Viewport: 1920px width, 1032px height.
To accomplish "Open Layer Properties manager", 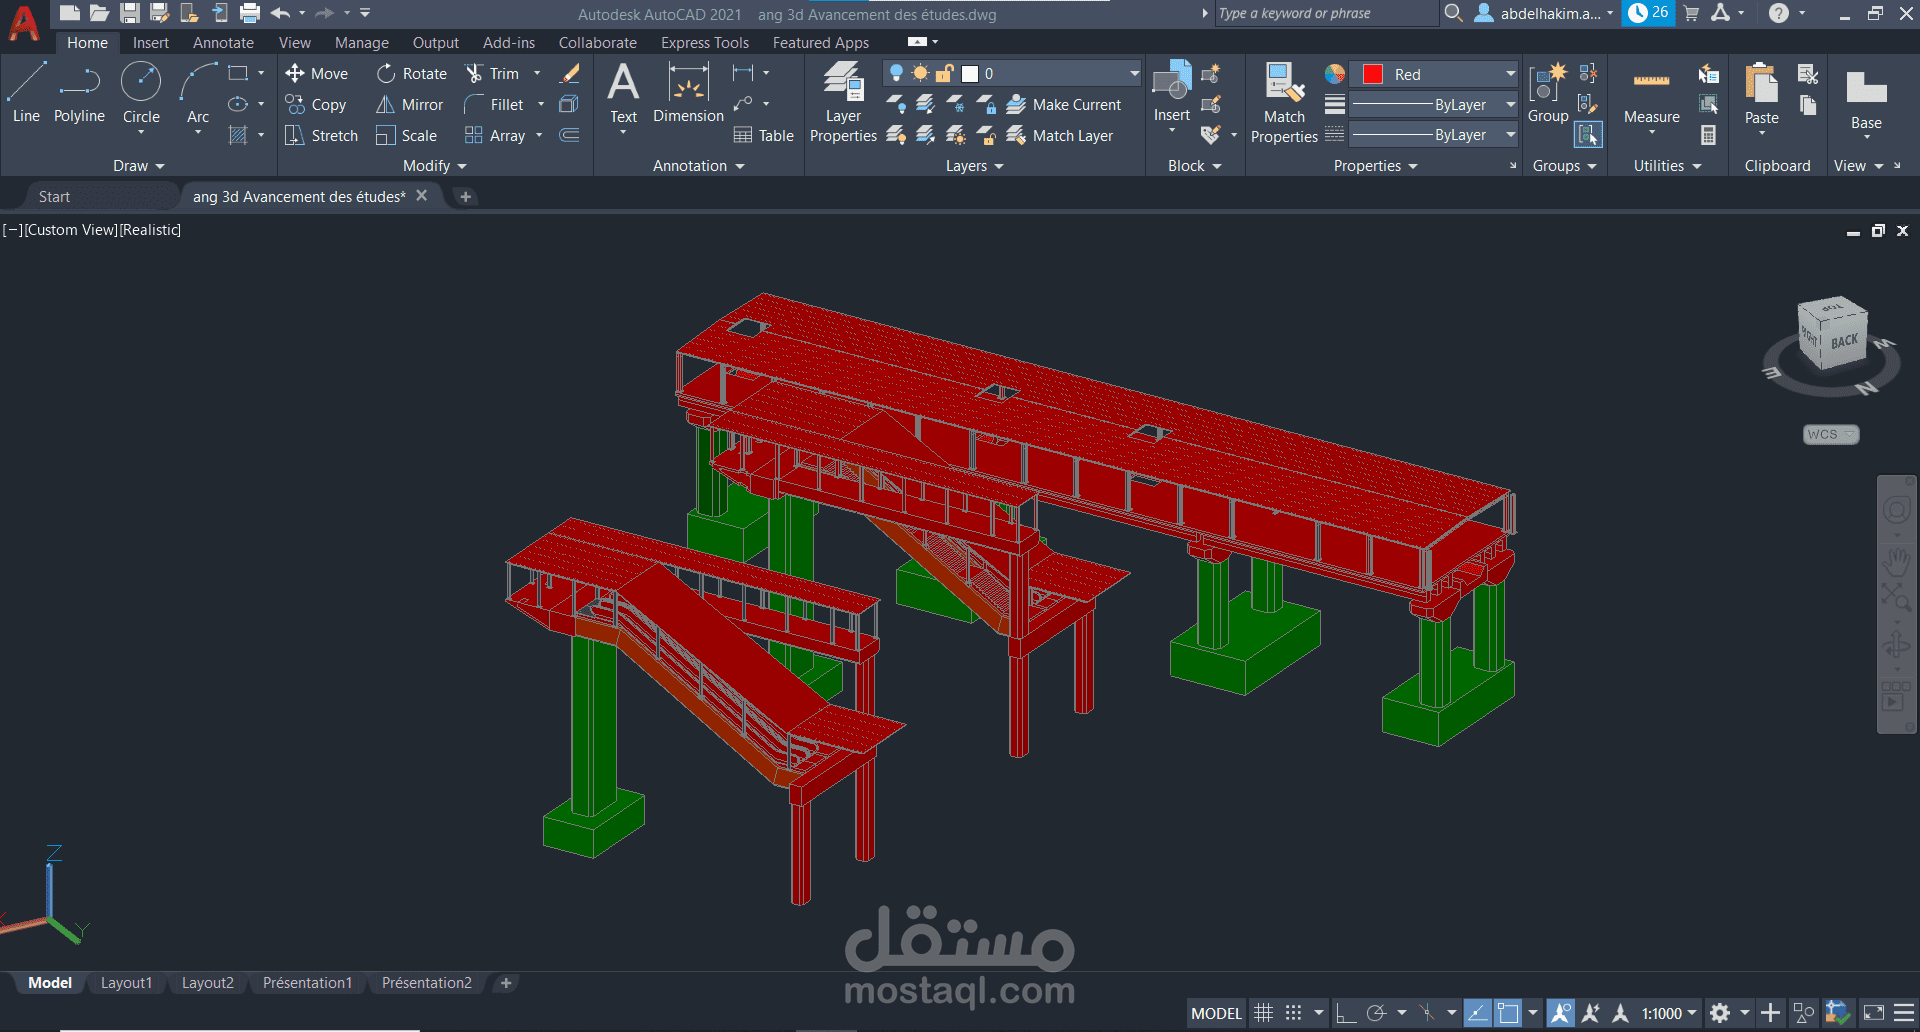I will click(843, 102).
